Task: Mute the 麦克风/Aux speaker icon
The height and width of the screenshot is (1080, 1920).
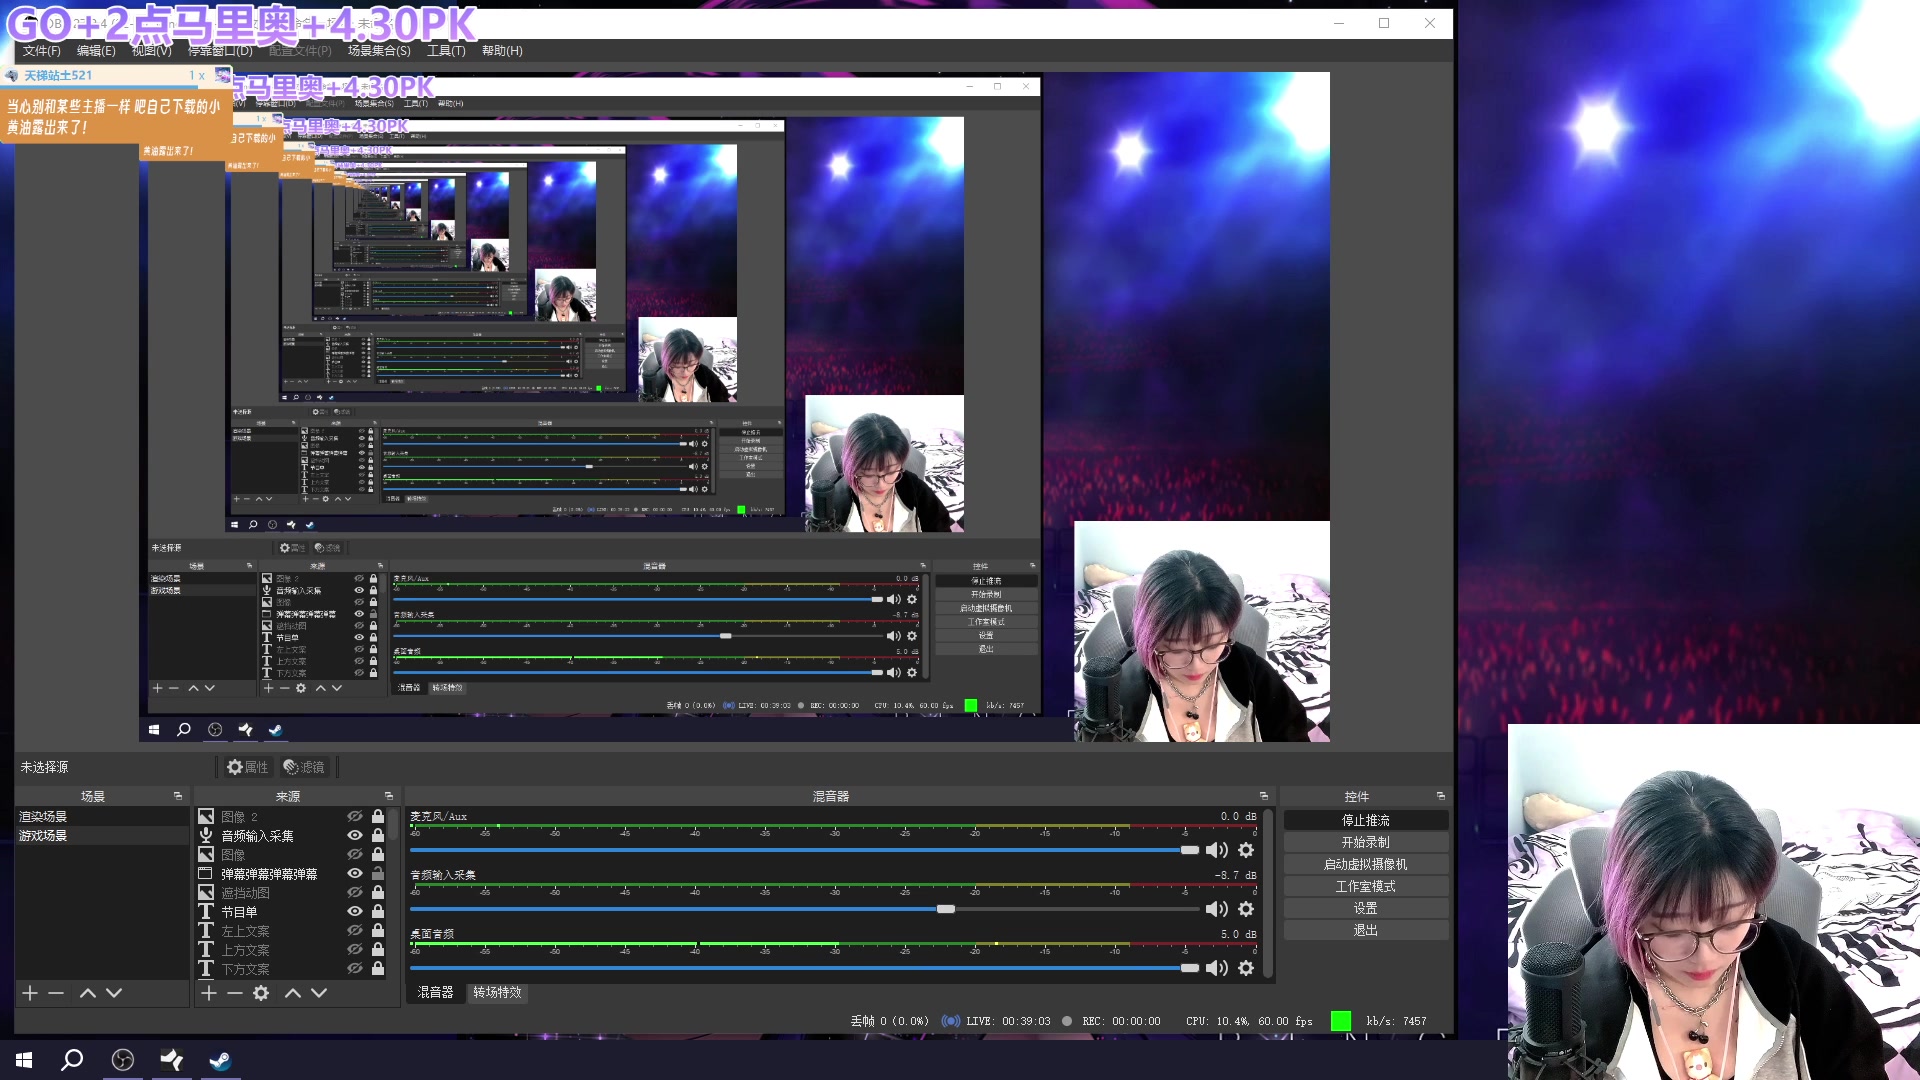Action: pyautogui.click(x=1216, y=850)
